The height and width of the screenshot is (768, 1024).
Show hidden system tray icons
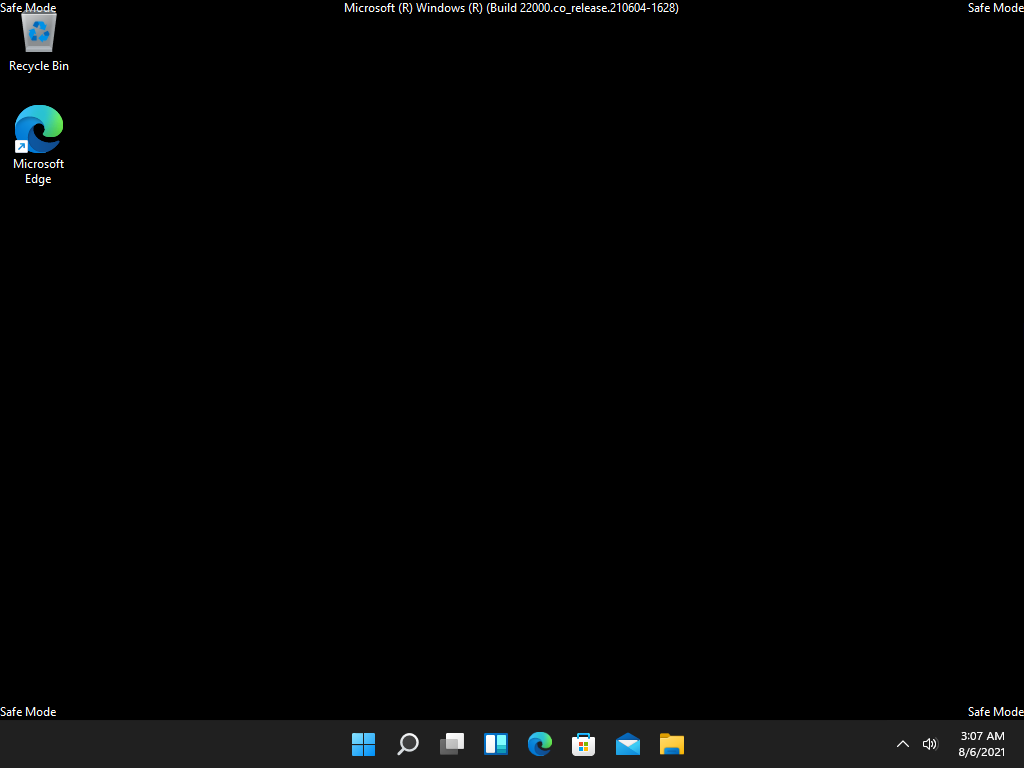click(x=903, y=744)
